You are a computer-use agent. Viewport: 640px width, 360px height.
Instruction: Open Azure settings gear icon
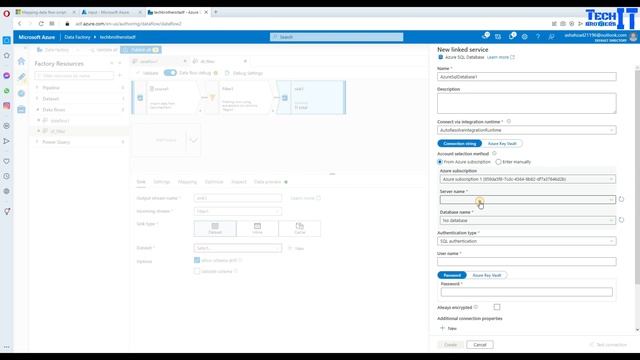(x=524, y=37)
